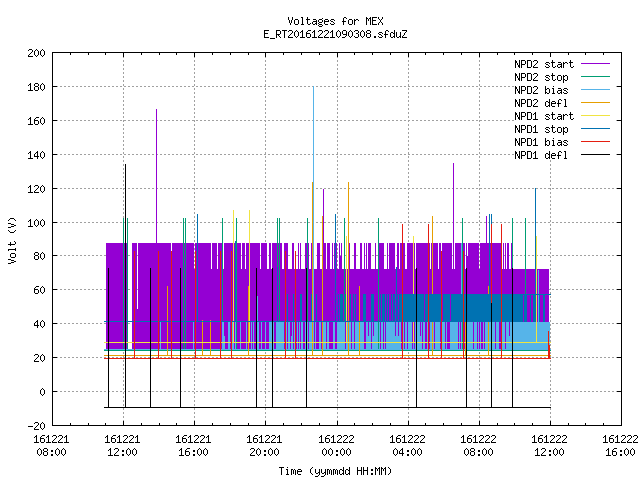Click the red NPD1 bias legend line
This screenshot has width=640, height=480.
[596, 142]
